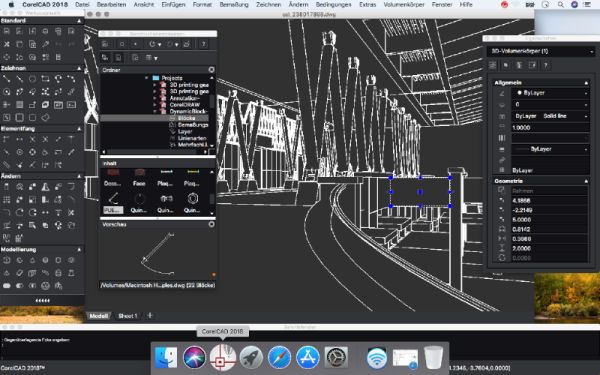Select the Line tool in Zeichnen toolbar

pos(7,79)
